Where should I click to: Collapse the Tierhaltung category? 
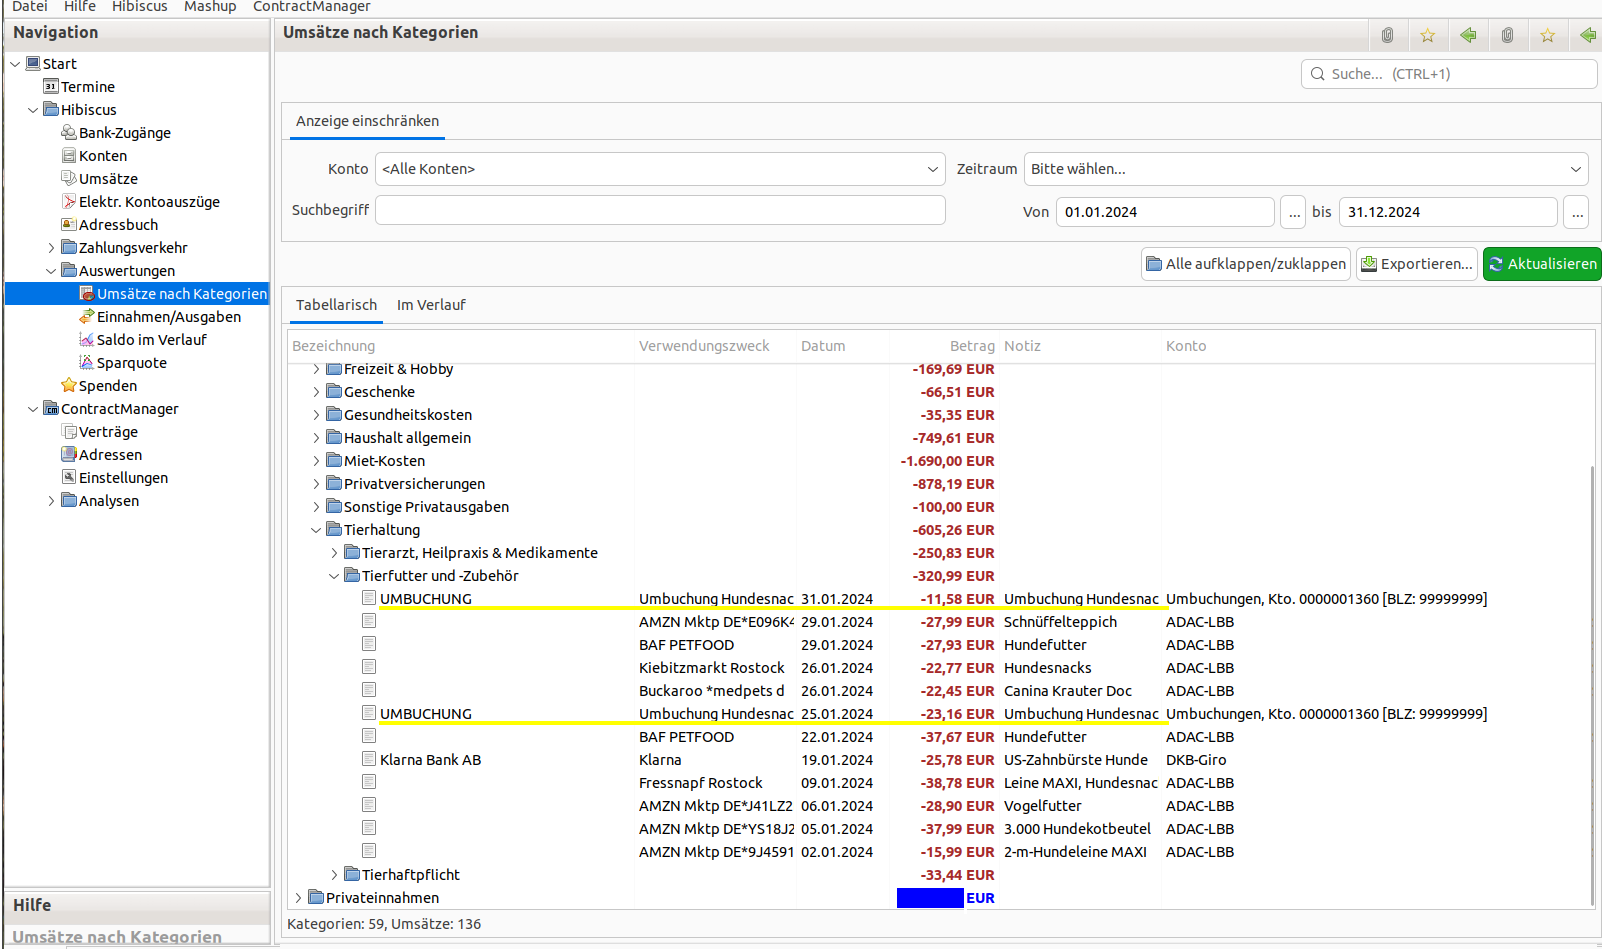coord(316,530)
